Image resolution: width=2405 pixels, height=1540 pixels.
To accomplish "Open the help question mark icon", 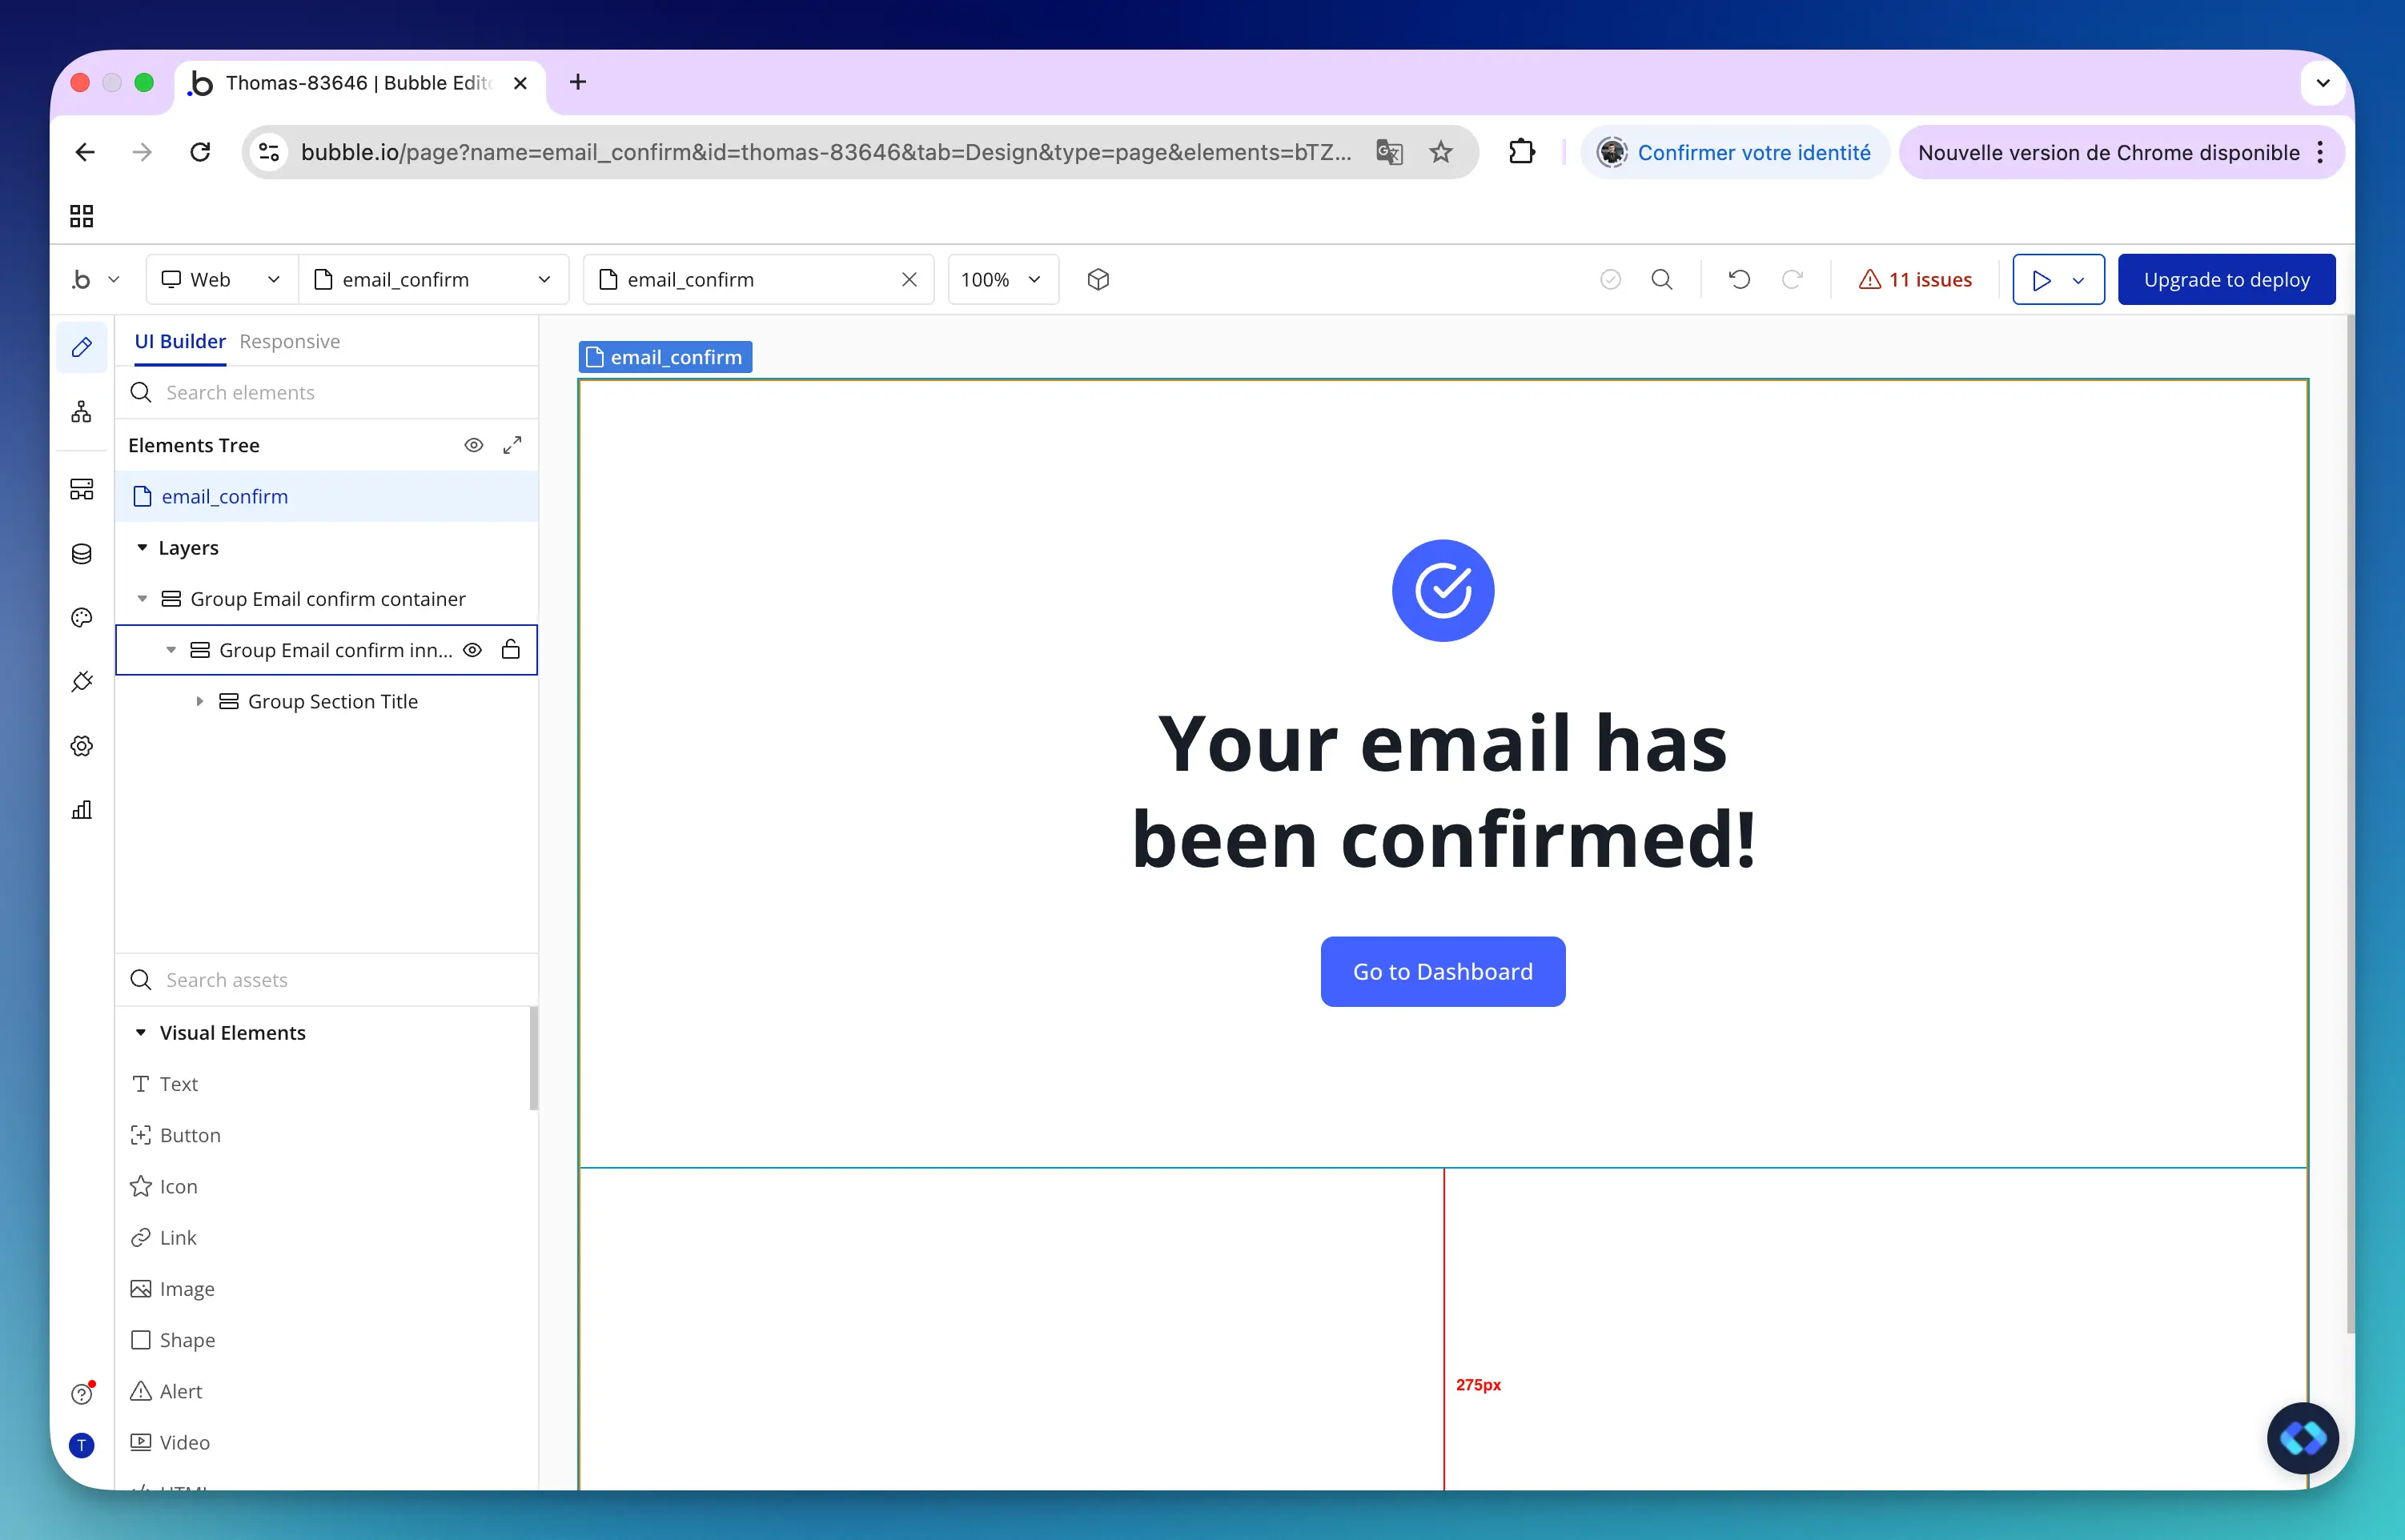I will (x=82, y=1394).
